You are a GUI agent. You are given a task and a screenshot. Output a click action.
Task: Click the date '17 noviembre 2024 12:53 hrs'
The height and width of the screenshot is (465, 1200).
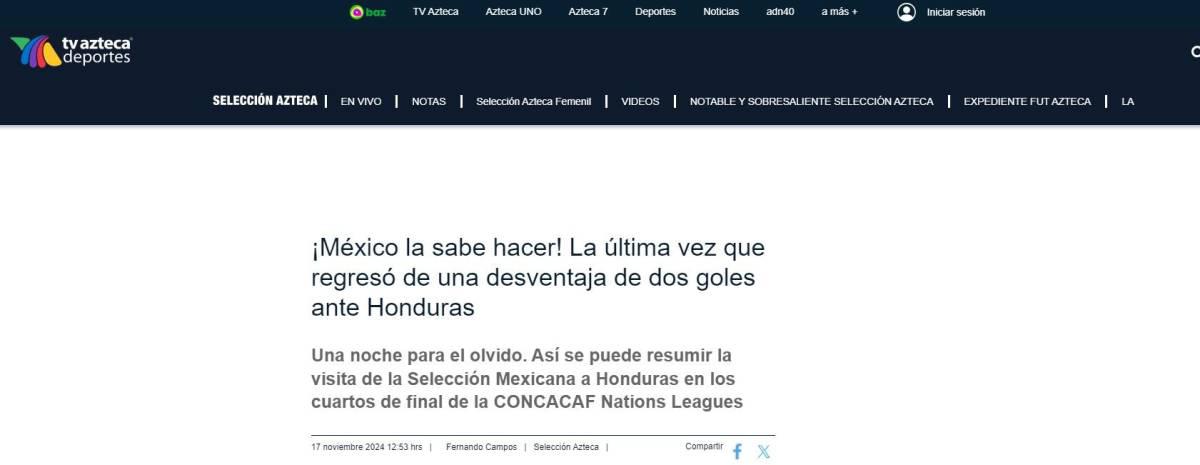pyautogui.click(x=367, y=447)
